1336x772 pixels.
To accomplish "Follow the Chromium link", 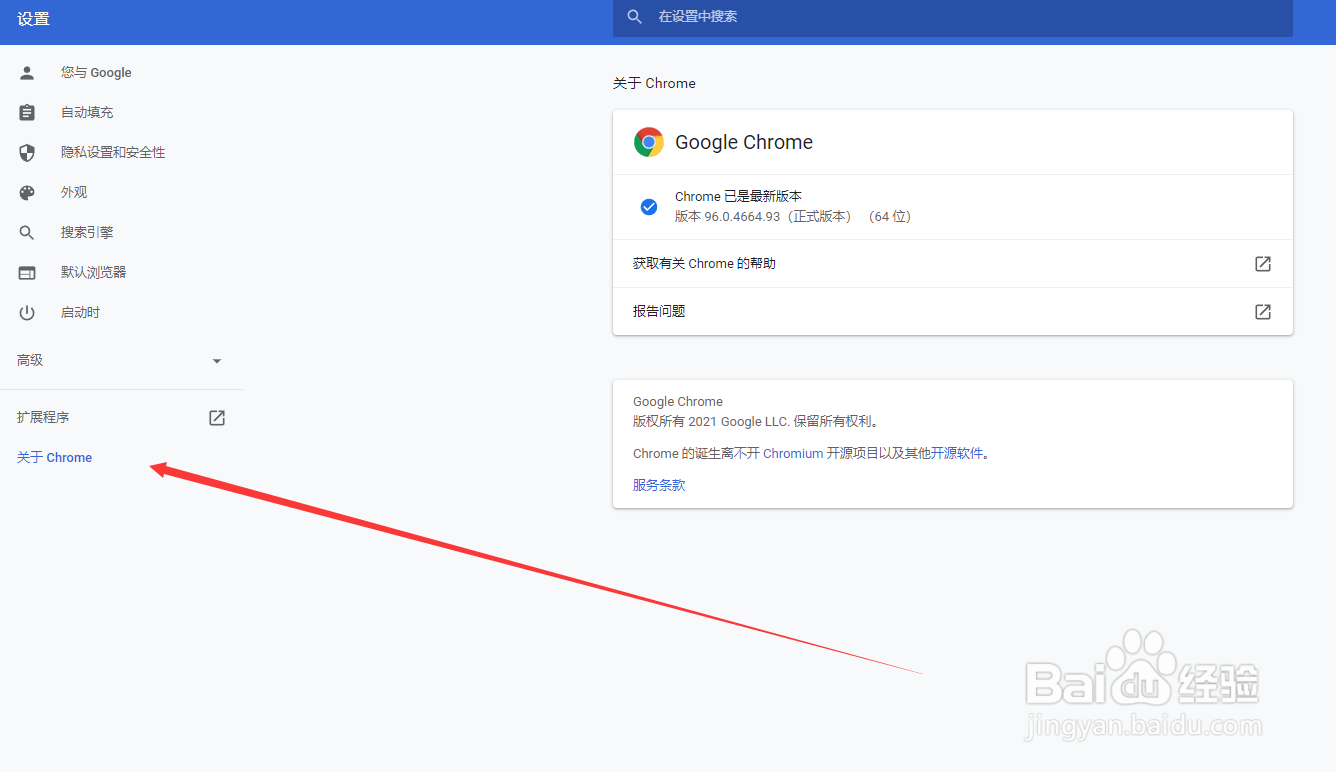I will [793, 453].
